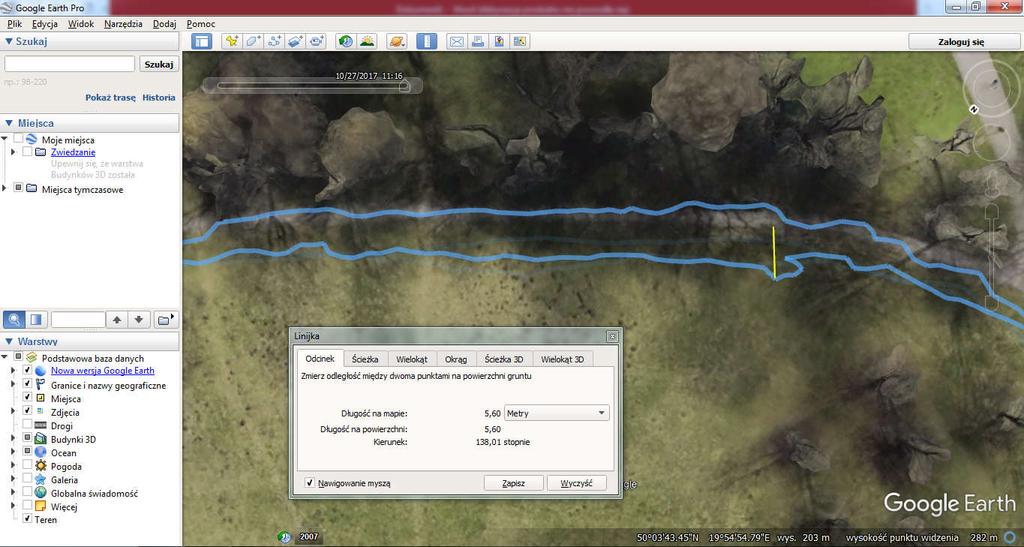
Task: Expand the Globalna świadomość layer
Action: pos(13,492)
